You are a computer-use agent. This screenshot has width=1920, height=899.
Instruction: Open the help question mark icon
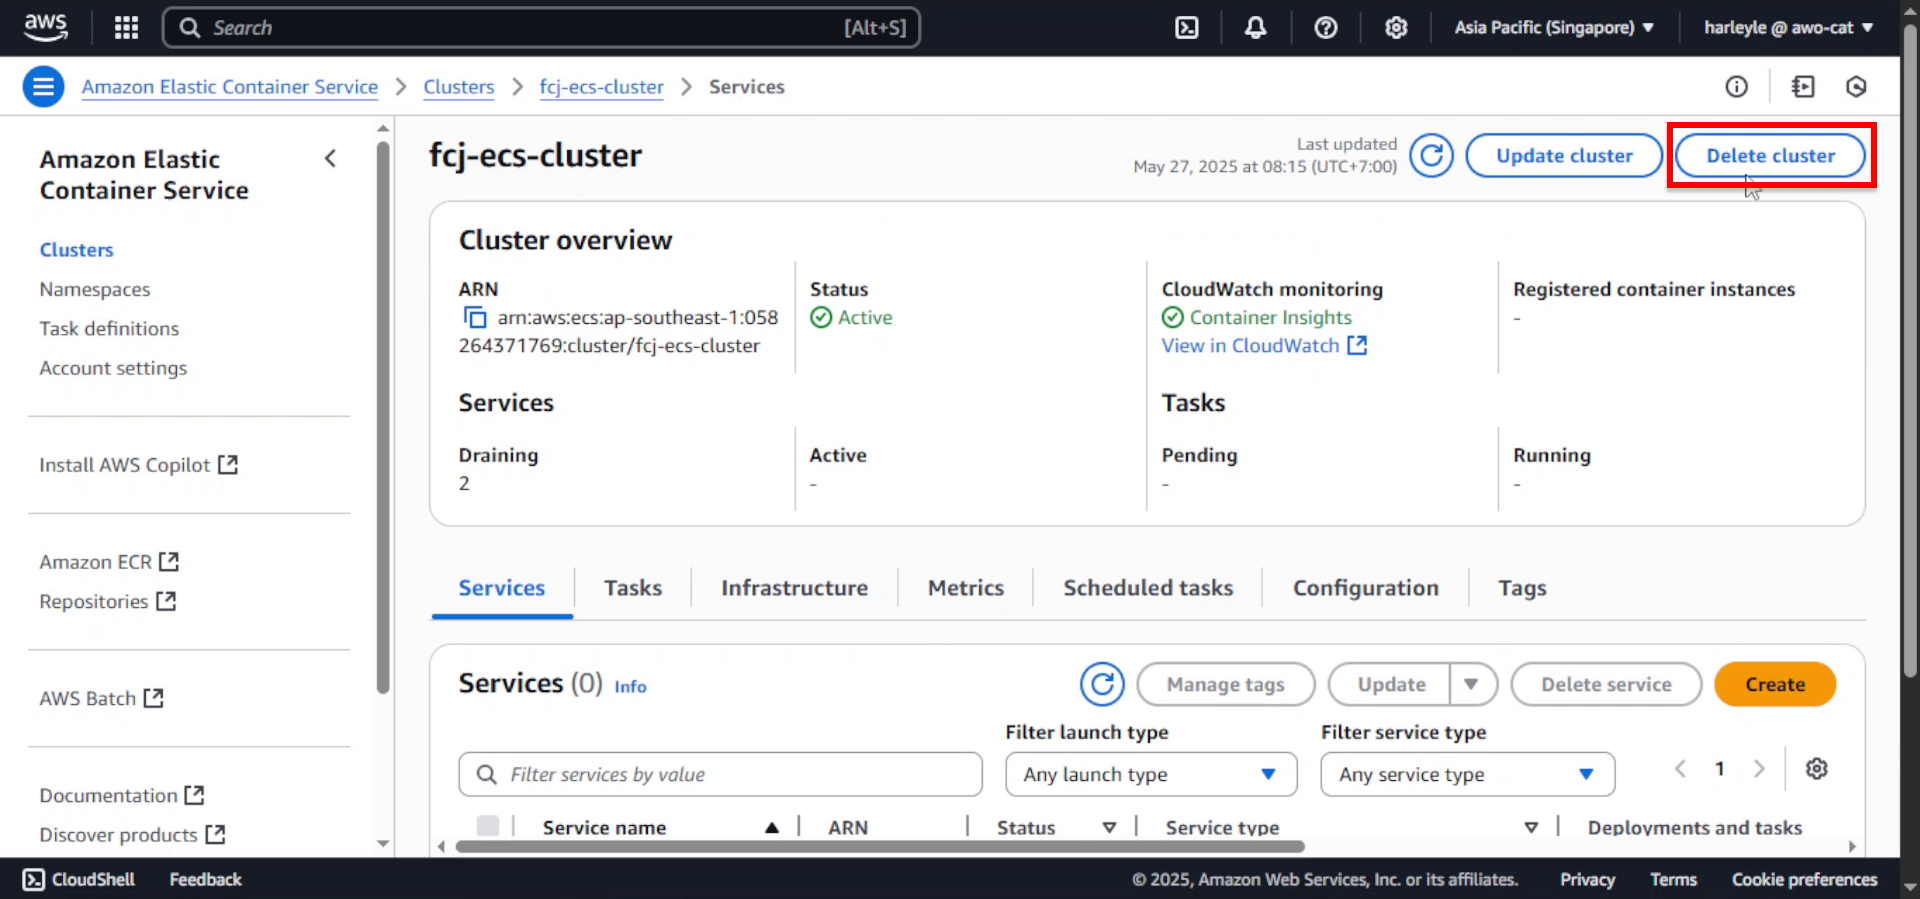1326,27
